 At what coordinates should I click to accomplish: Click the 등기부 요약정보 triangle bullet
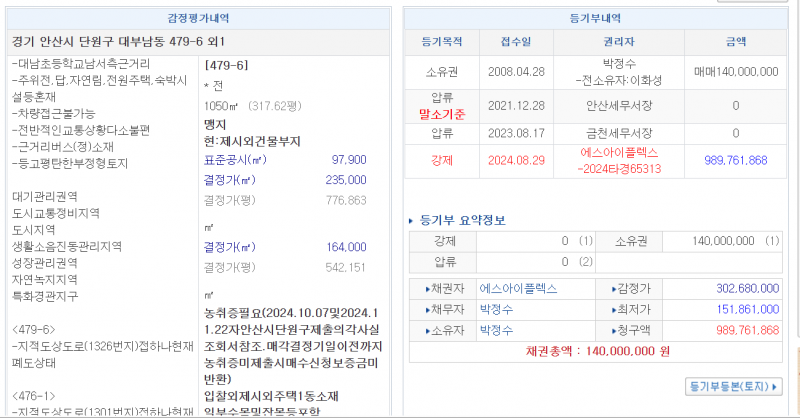point(412,221)
